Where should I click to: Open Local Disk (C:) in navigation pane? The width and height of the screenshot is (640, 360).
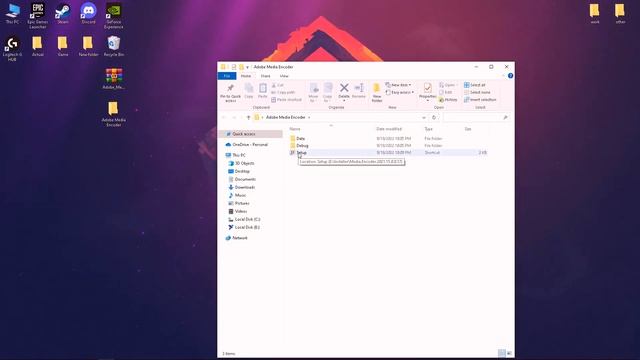click(x=247, y=220)
